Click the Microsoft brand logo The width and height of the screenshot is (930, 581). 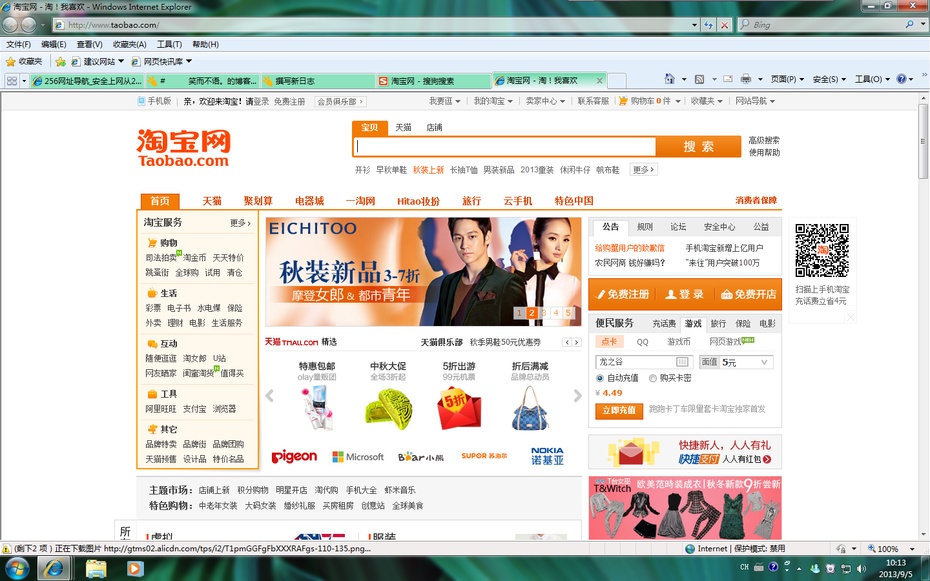[x=358, y=456]
